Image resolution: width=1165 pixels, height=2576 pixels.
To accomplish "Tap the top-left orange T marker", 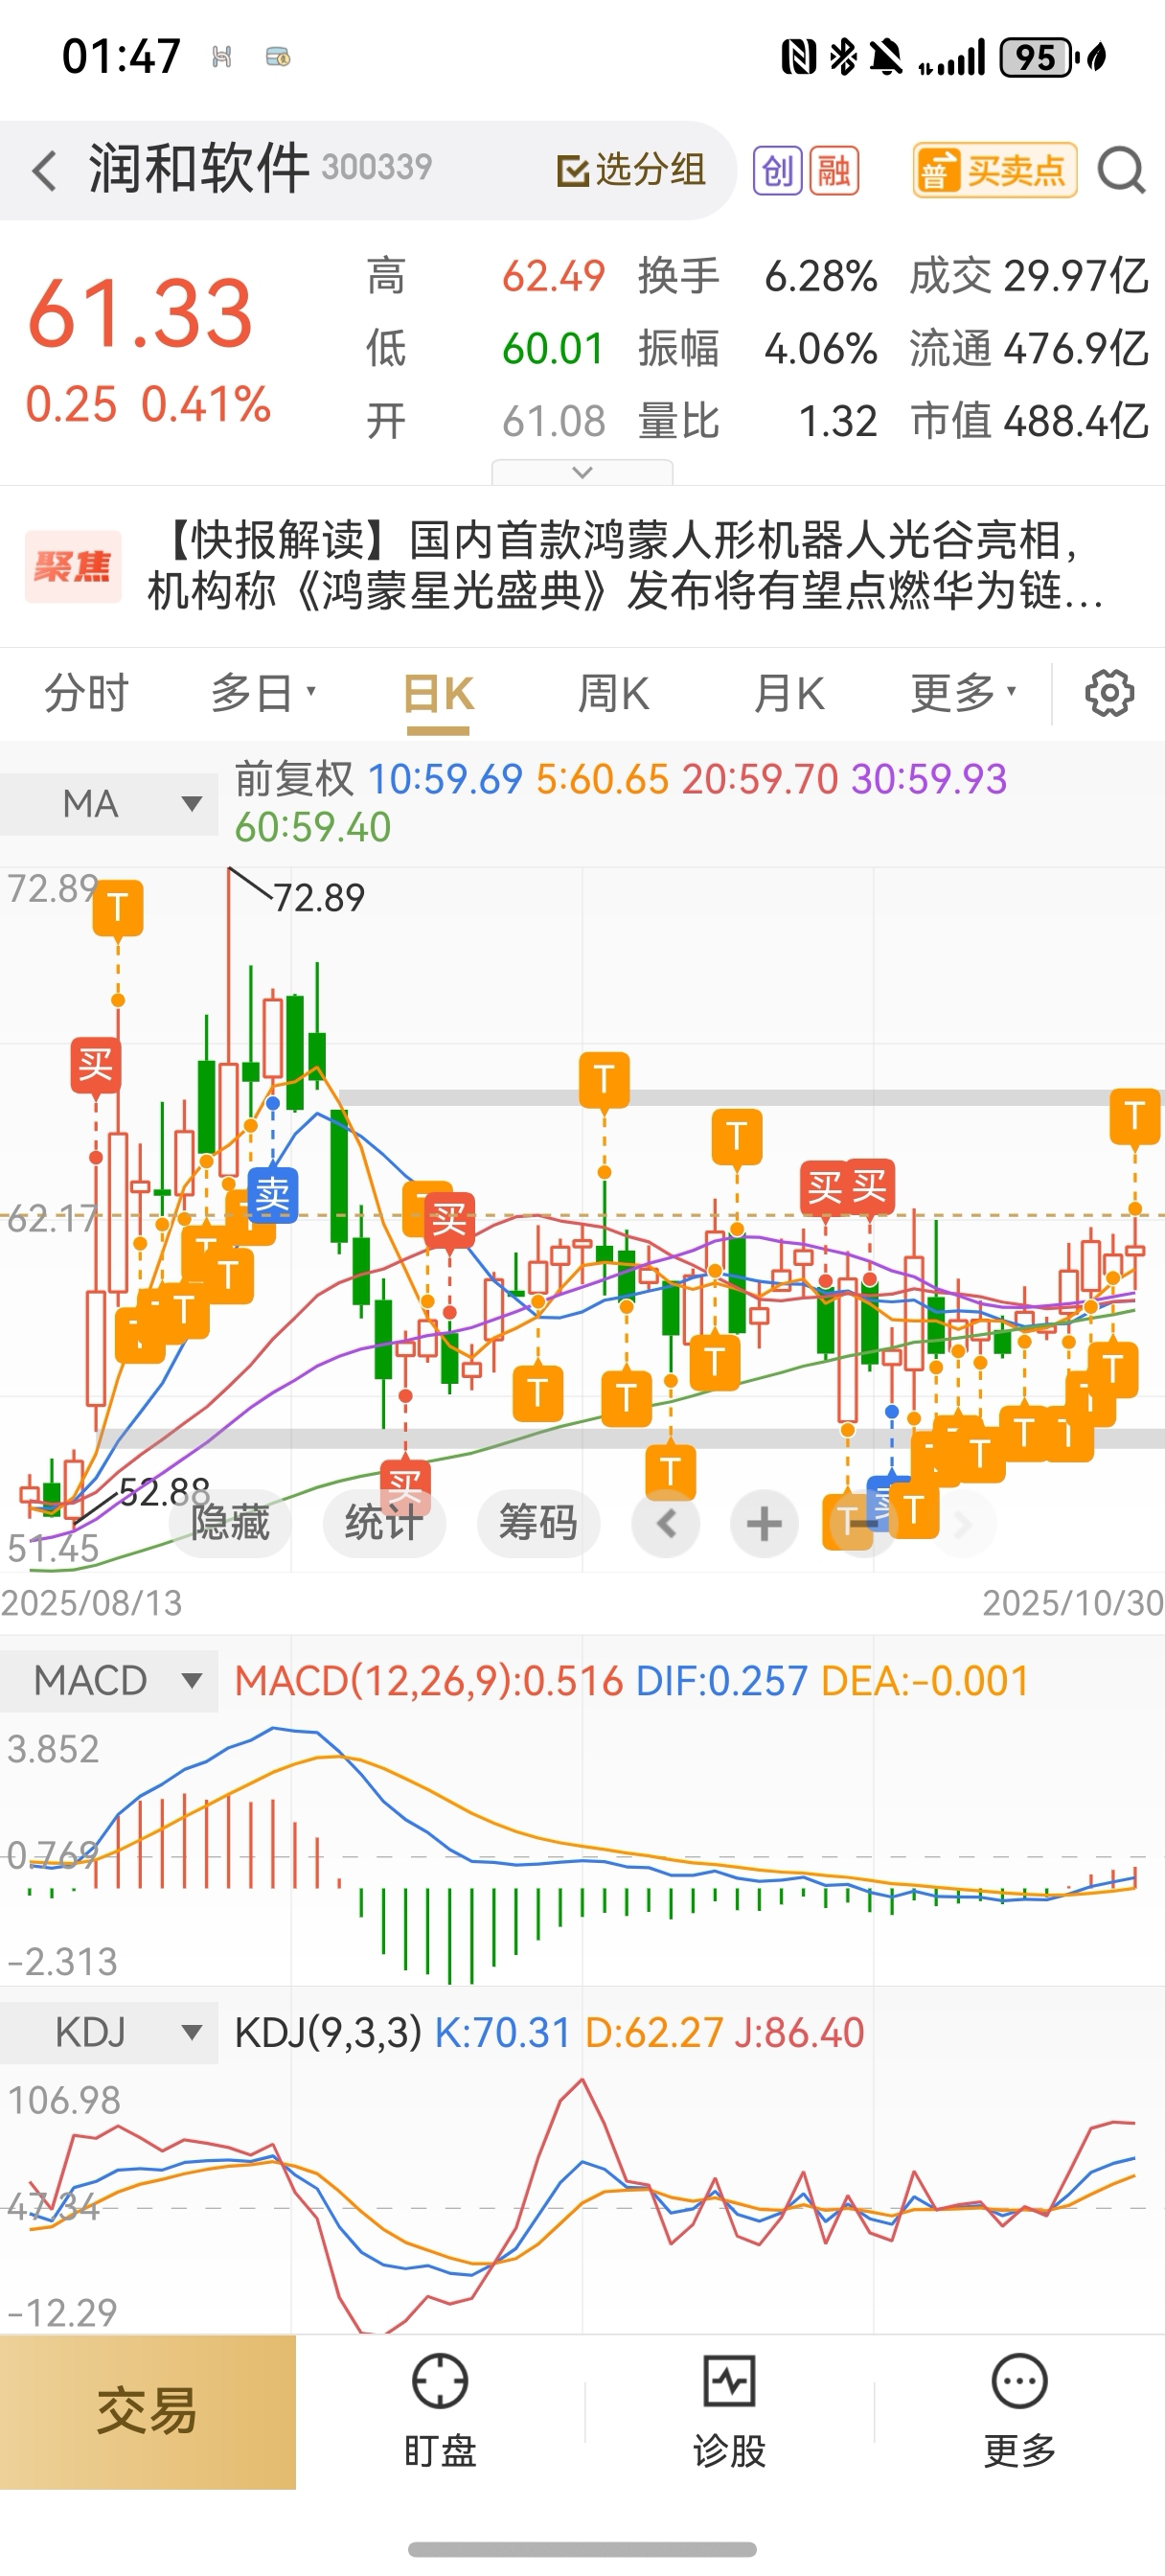I will [x=118, y=908].
